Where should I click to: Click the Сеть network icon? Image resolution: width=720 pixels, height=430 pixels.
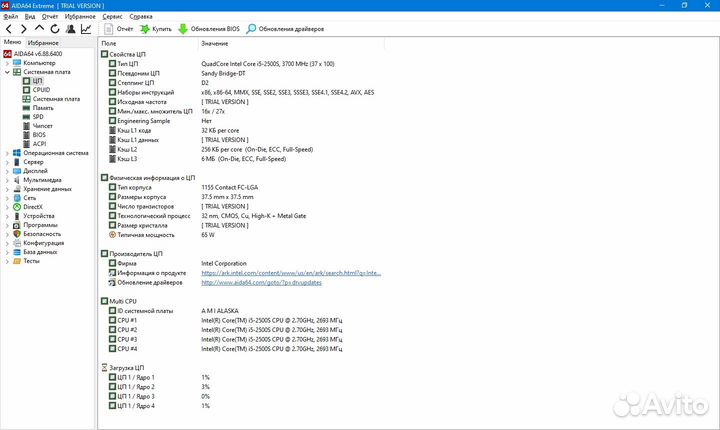(17, 198)
